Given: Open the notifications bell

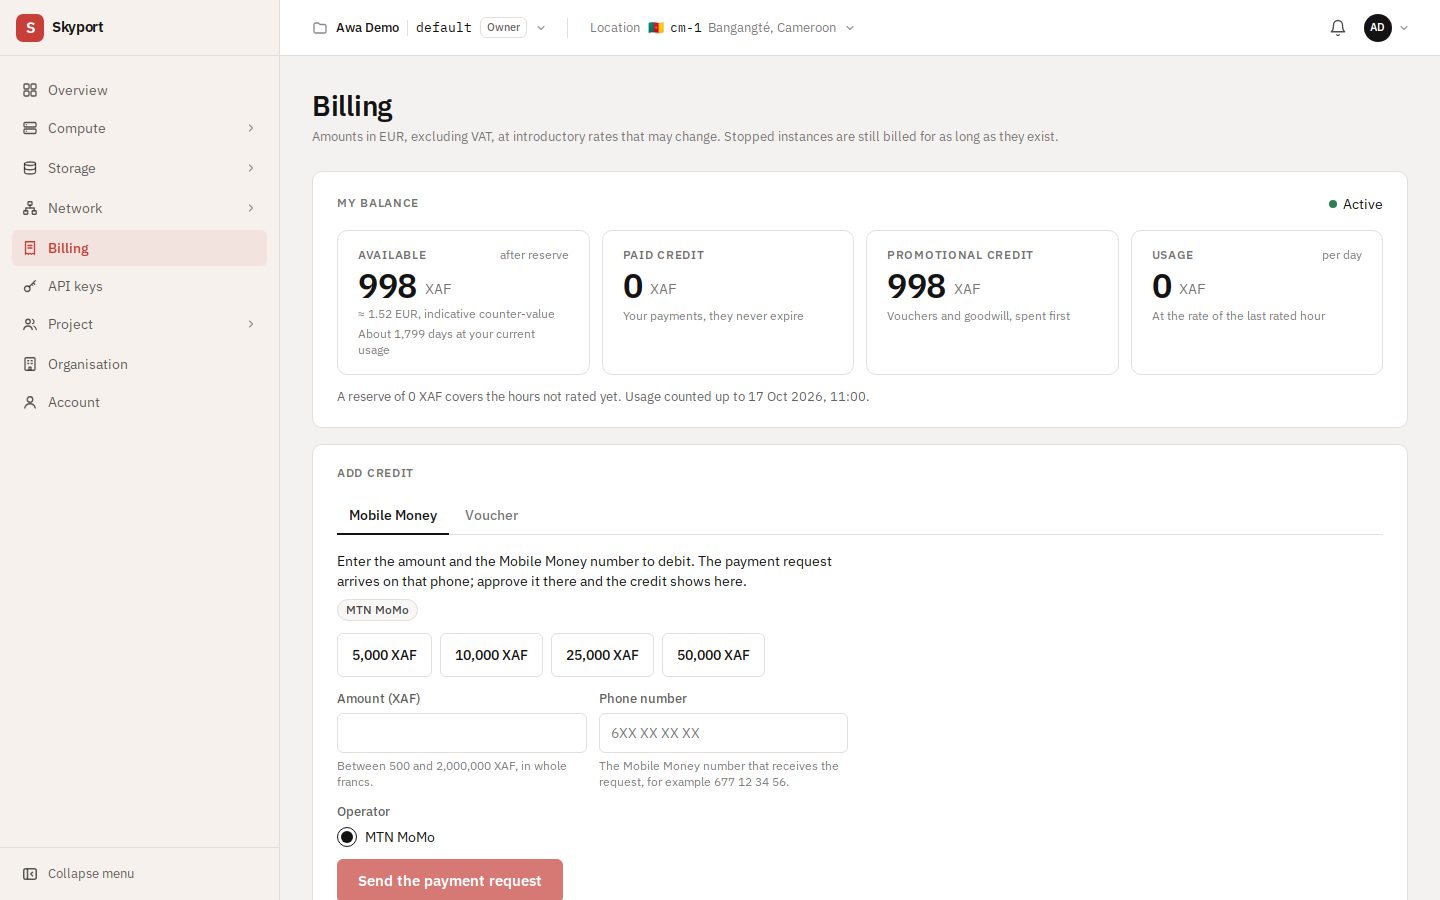Looking at the screenshot, I should [1338, 28].
